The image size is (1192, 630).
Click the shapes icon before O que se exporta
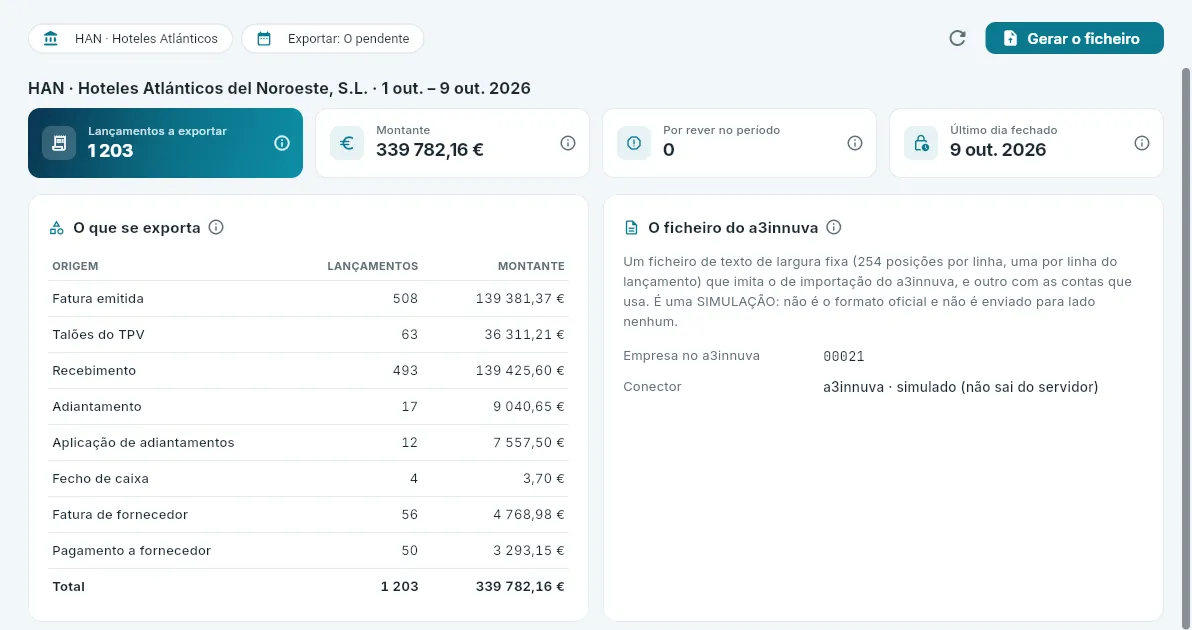point(56,228)
